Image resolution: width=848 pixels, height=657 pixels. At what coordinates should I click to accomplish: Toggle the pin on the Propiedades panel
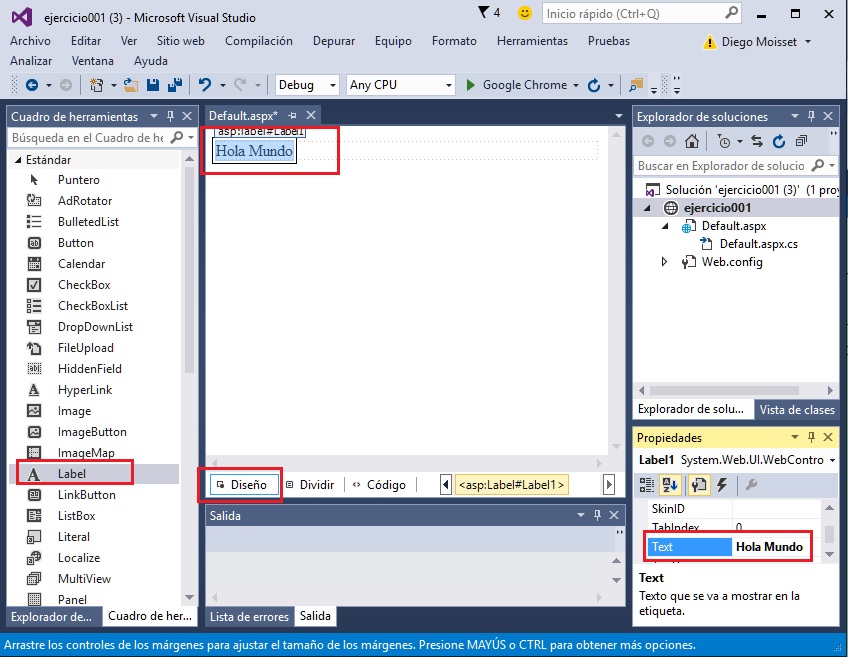[811, 437]
